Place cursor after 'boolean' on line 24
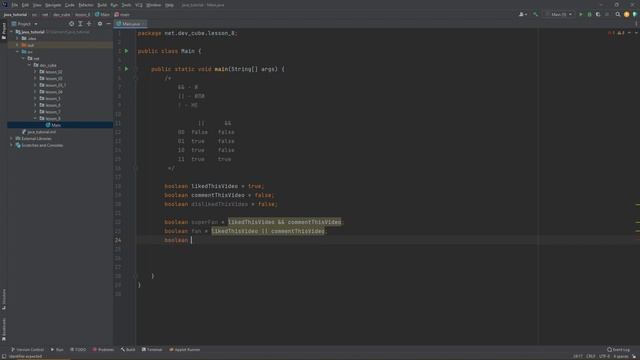This screenshot has width=640, height=360. (191, 240)
